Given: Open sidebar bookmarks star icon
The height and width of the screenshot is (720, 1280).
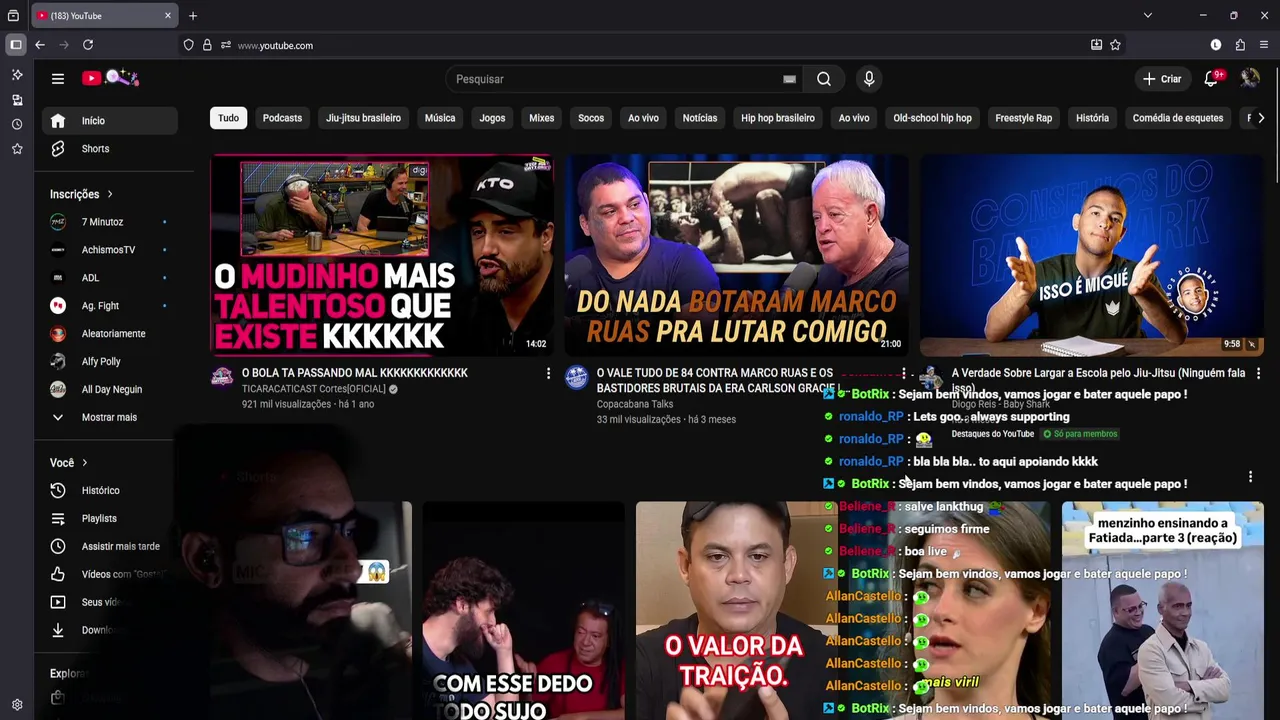Looking at the screenshot, I should pos(17,149).
